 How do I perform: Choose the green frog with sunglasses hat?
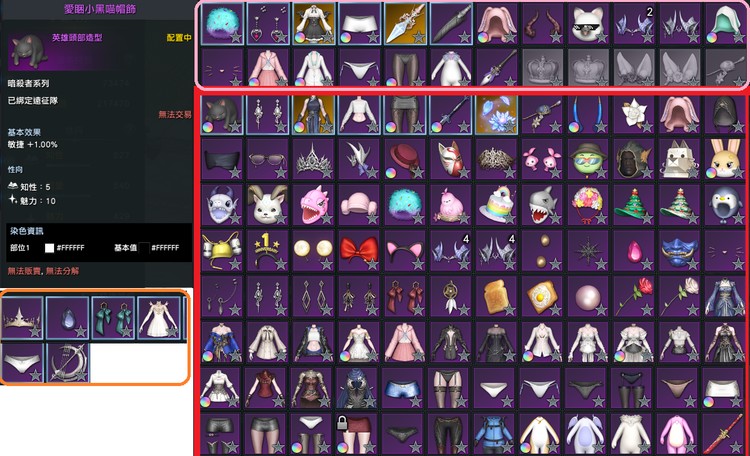(588, 159)
